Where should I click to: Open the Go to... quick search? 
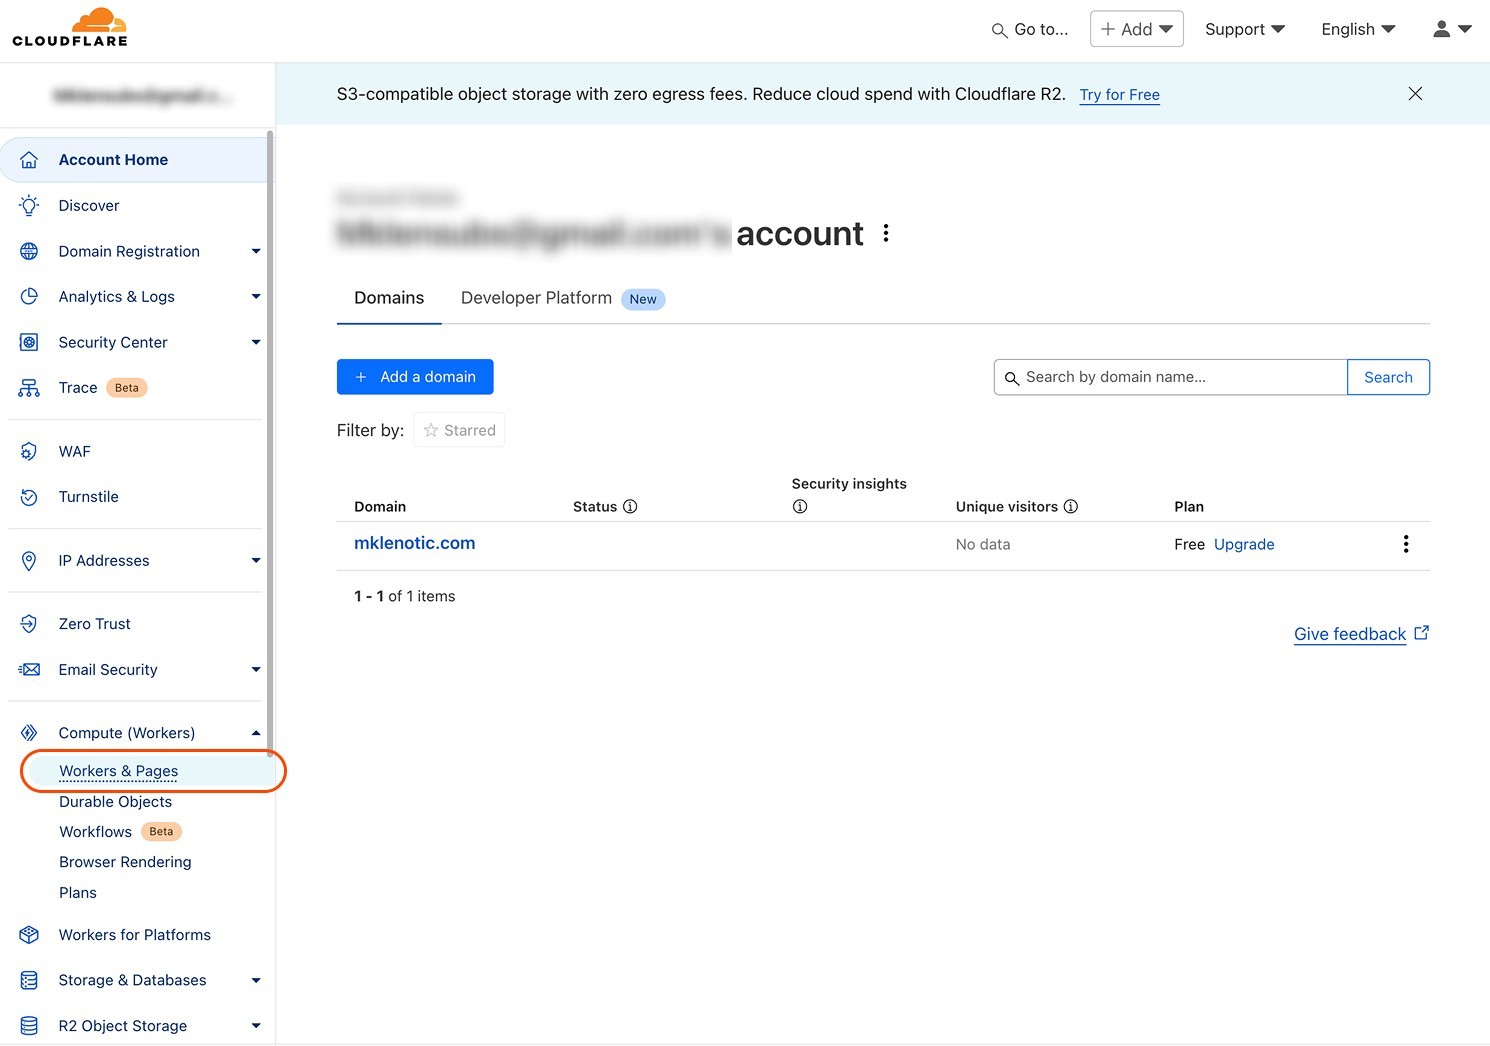pos(1030,30)
